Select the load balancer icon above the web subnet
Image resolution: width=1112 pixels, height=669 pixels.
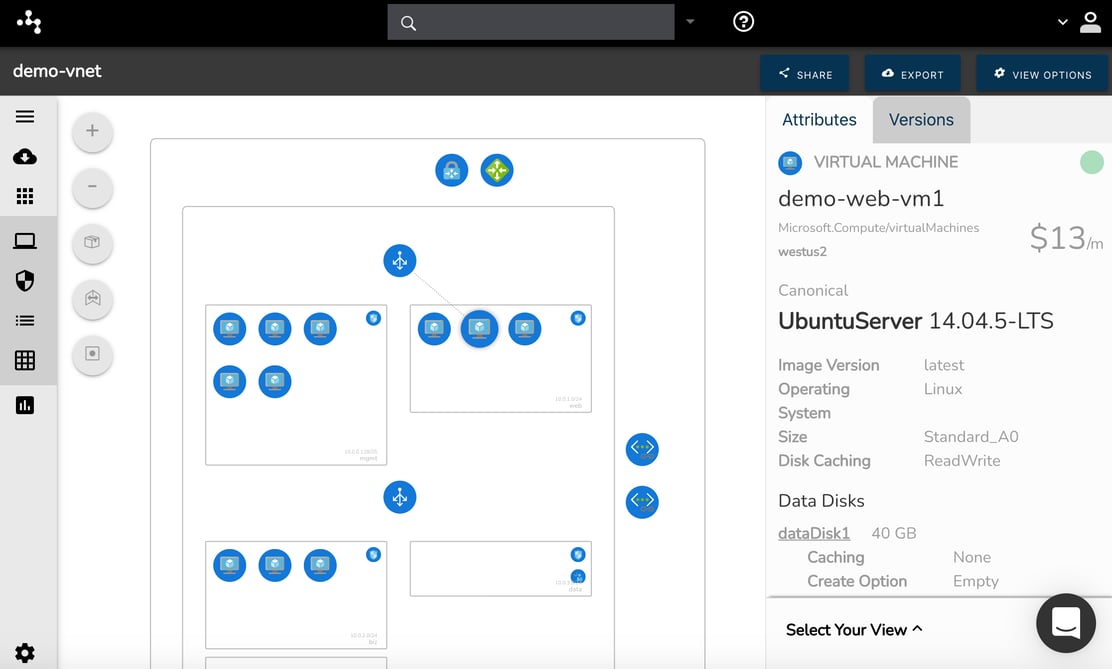coord(399,260)
